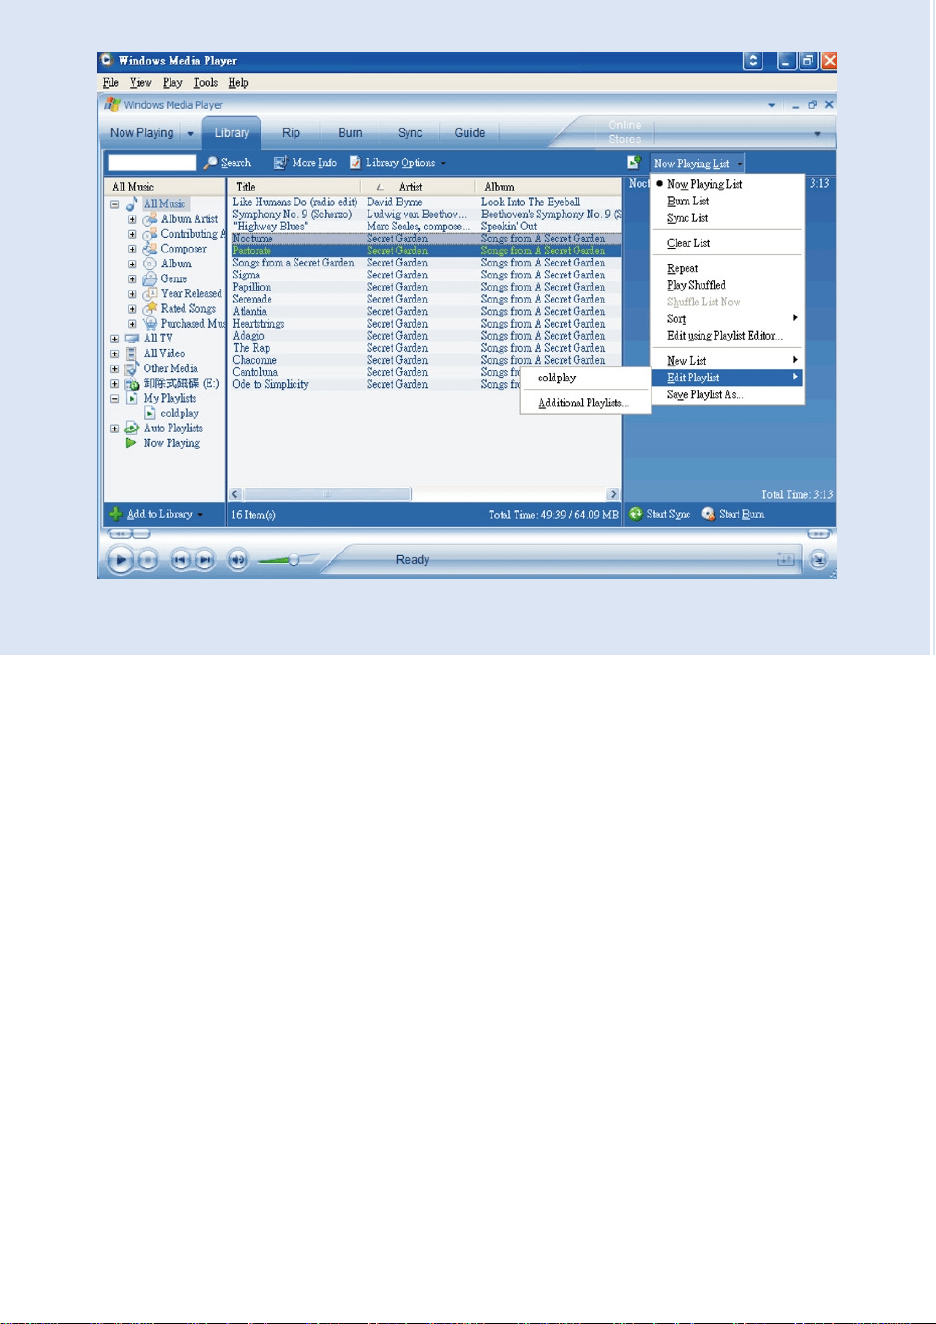Switch to the Sync tab
The width and height of the screenshot is (936, 1324).
[410, 133]
